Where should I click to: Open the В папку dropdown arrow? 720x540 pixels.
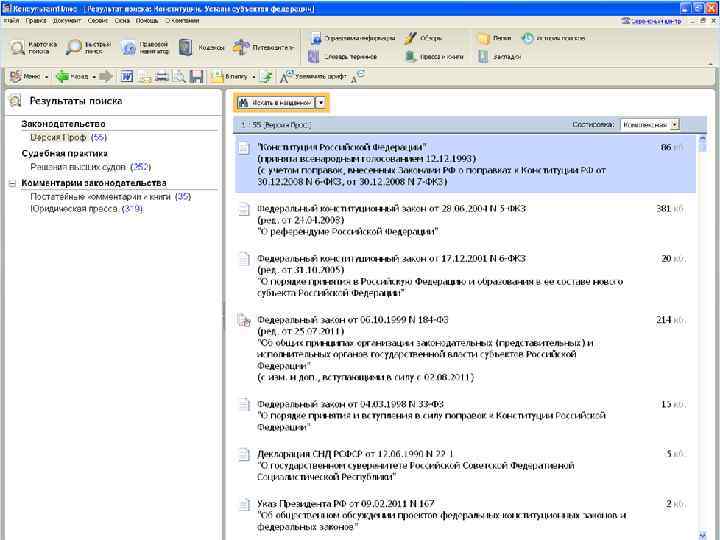tap(253, 77)
